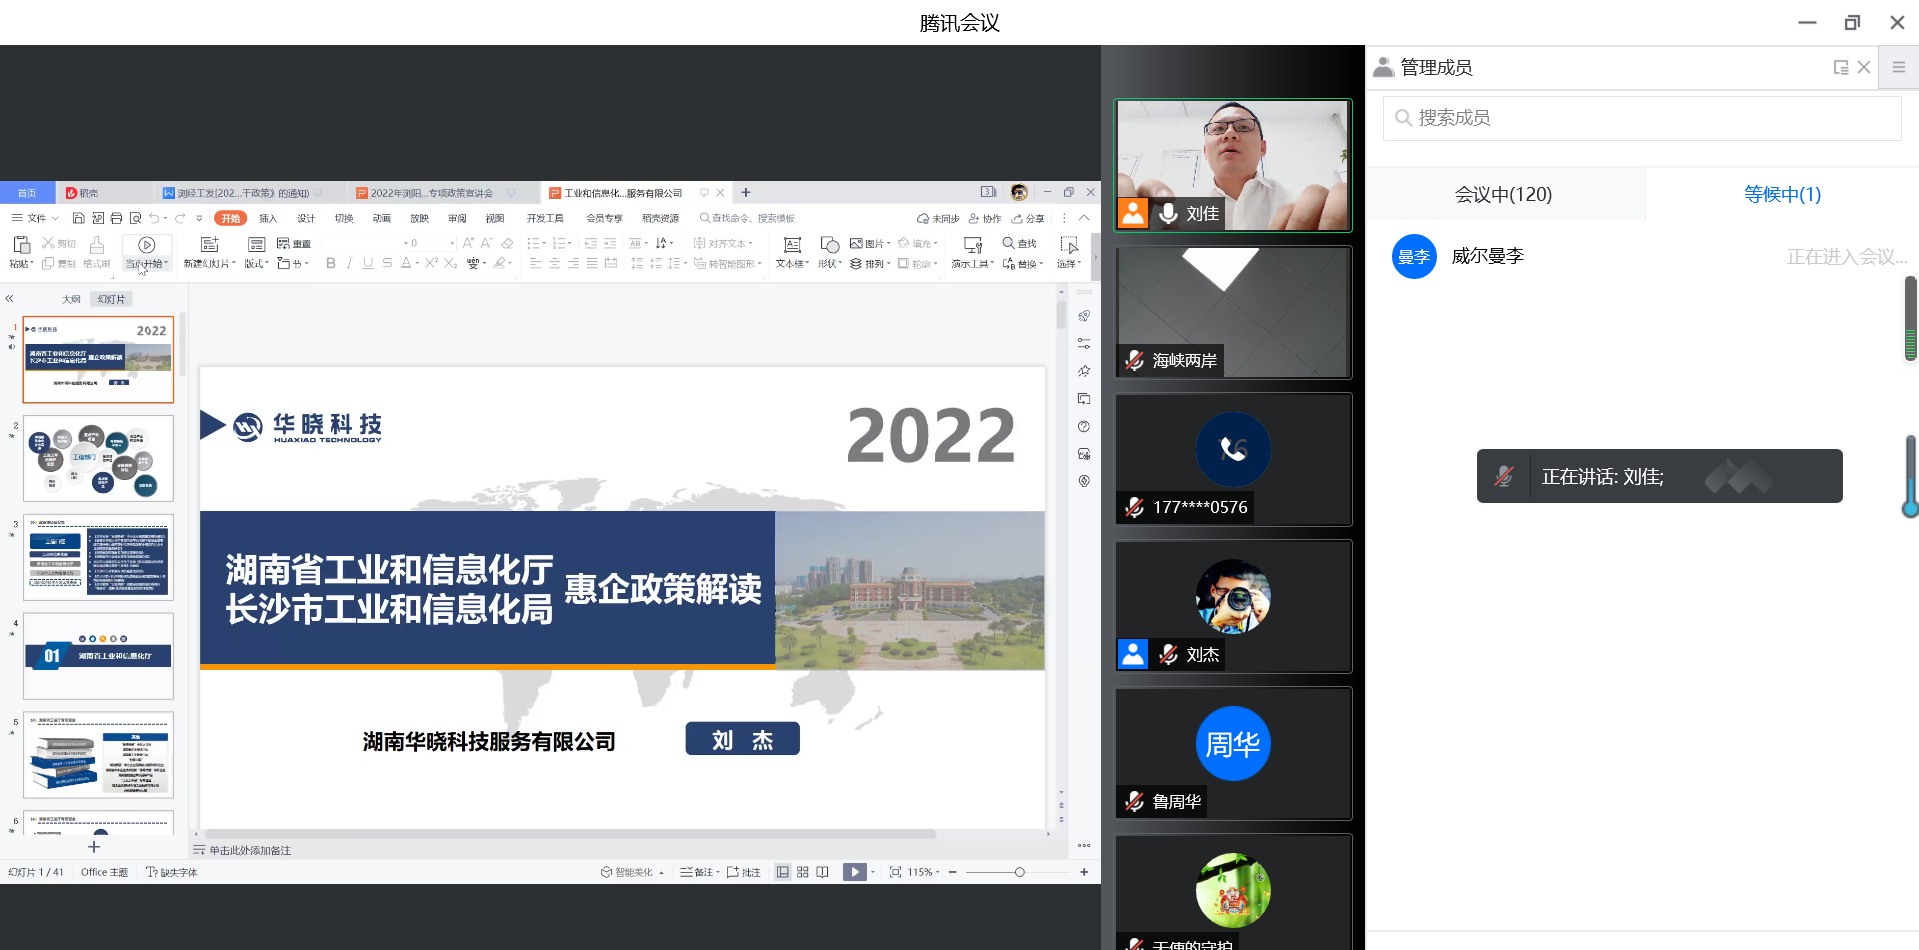Image resolution: width=1919 pixels, height=950 pixels.
Task: Click the Redo arrow icon
Action: [180, 218]
